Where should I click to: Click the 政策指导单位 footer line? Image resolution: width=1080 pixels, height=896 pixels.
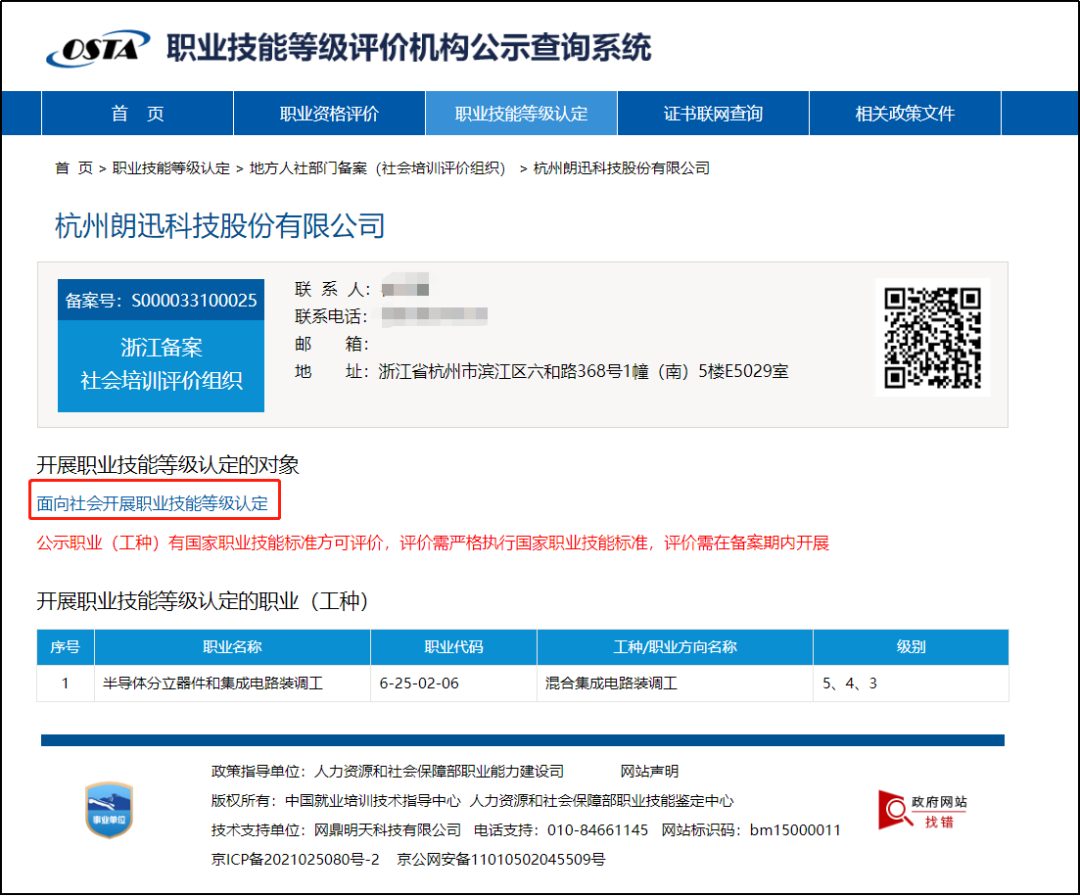[387, 771]
